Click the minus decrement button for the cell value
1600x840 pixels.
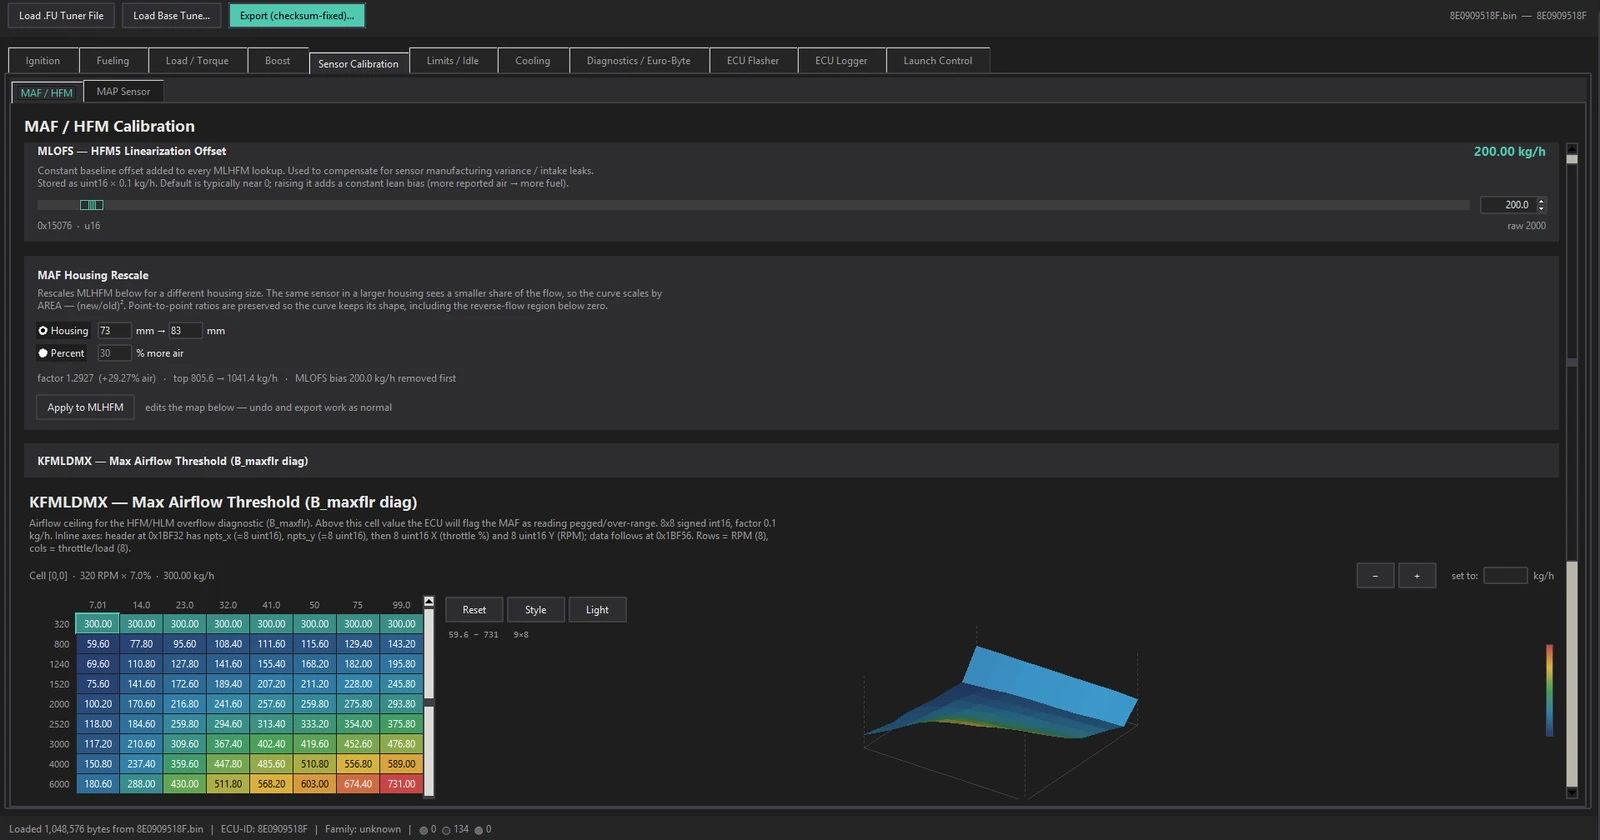(1375, 576)
